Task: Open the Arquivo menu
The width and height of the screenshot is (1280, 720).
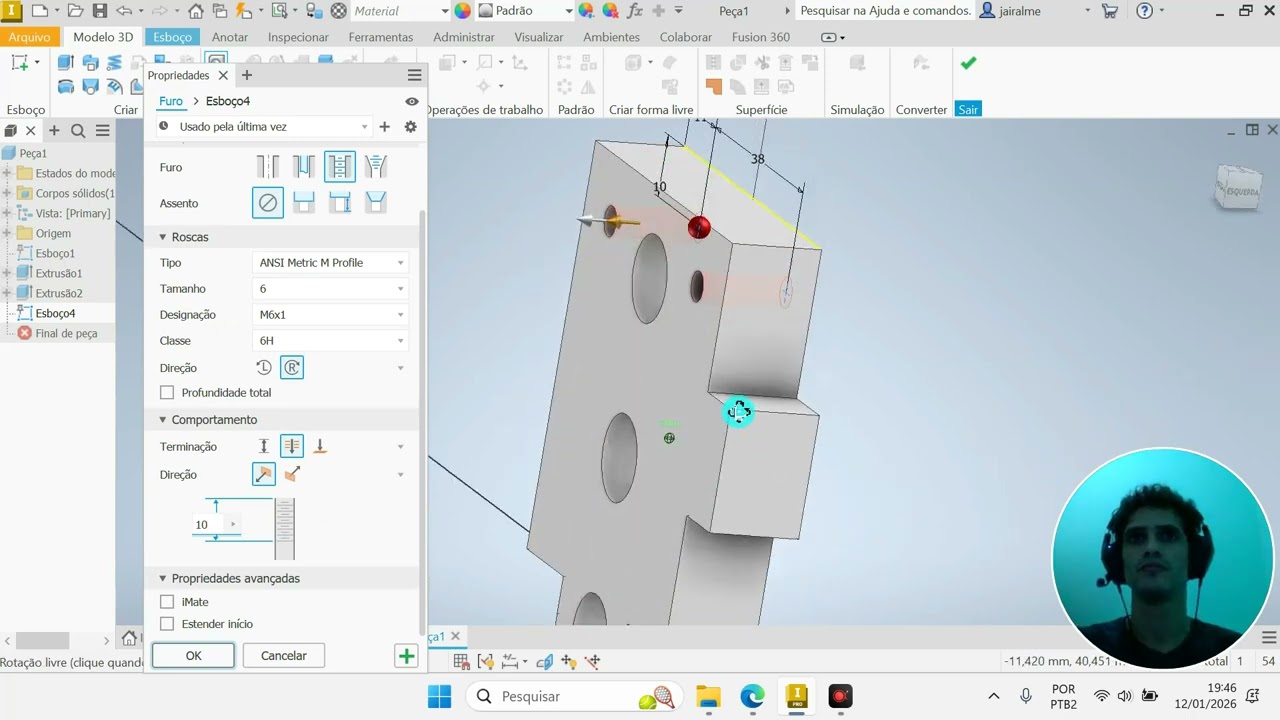Action: point(30,37)
